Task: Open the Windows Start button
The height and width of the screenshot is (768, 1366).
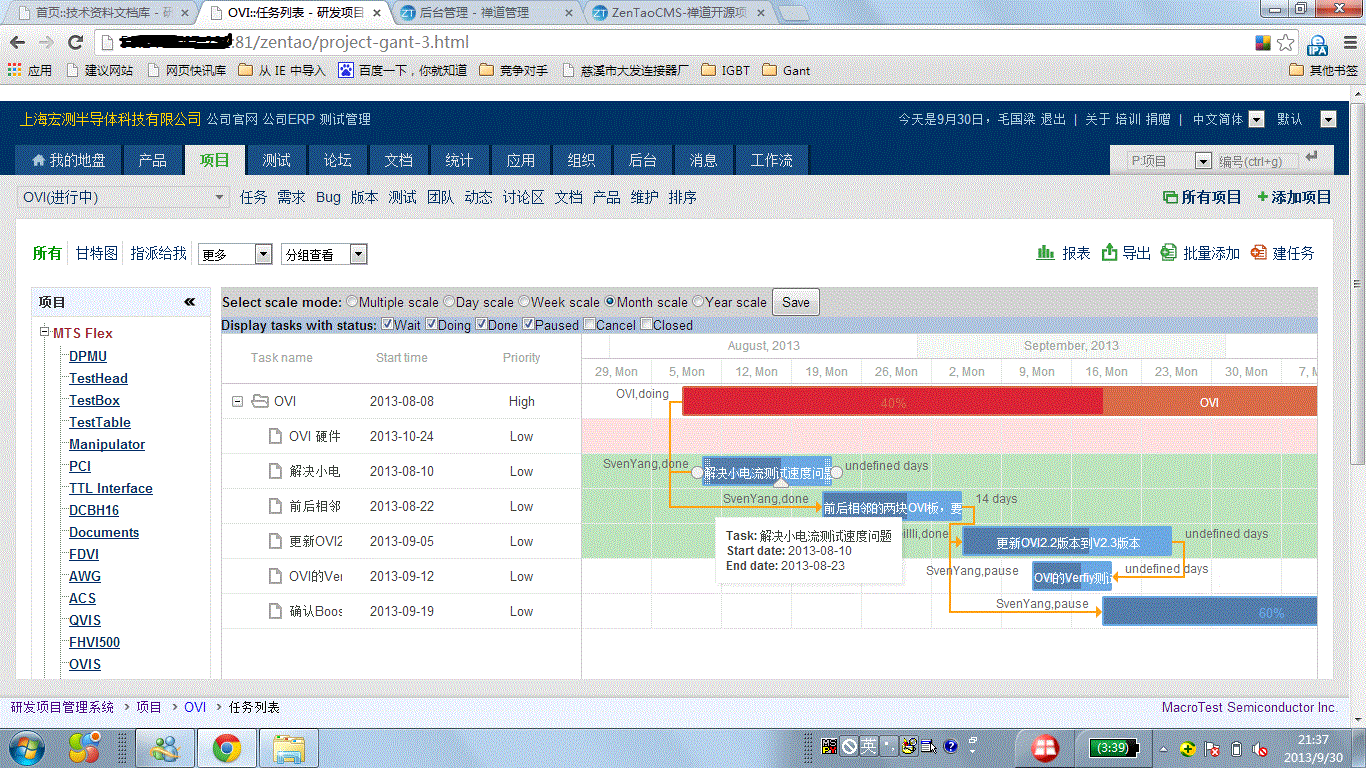Action: (x=26, y=747)
